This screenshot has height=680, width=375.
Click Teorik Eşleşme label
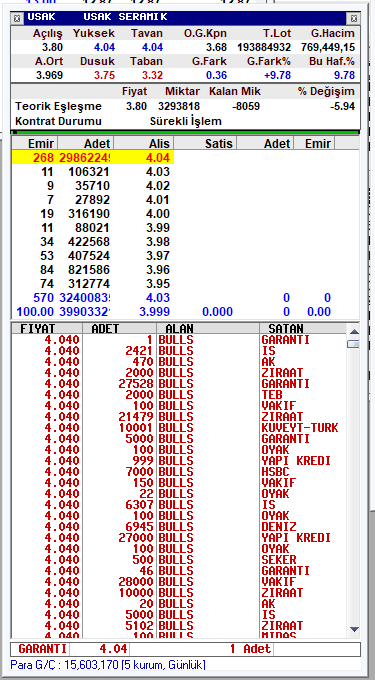click(x=59, y=107)
